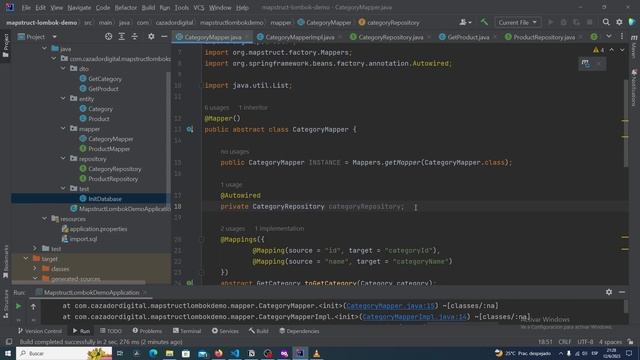Open the VCS menu

pyautogui.click(x=199, y=7)
